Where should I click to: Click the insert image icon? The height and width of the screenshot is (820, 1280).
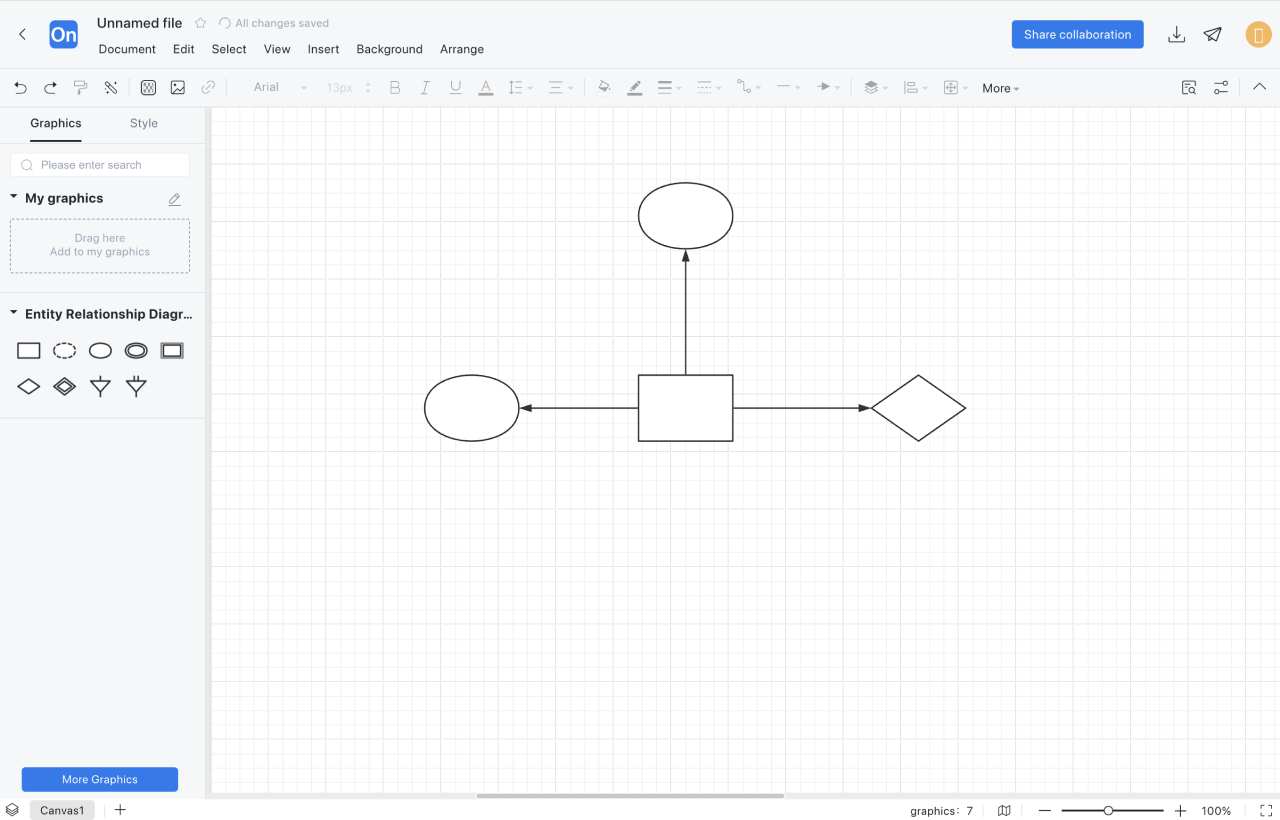click(178, 88)
